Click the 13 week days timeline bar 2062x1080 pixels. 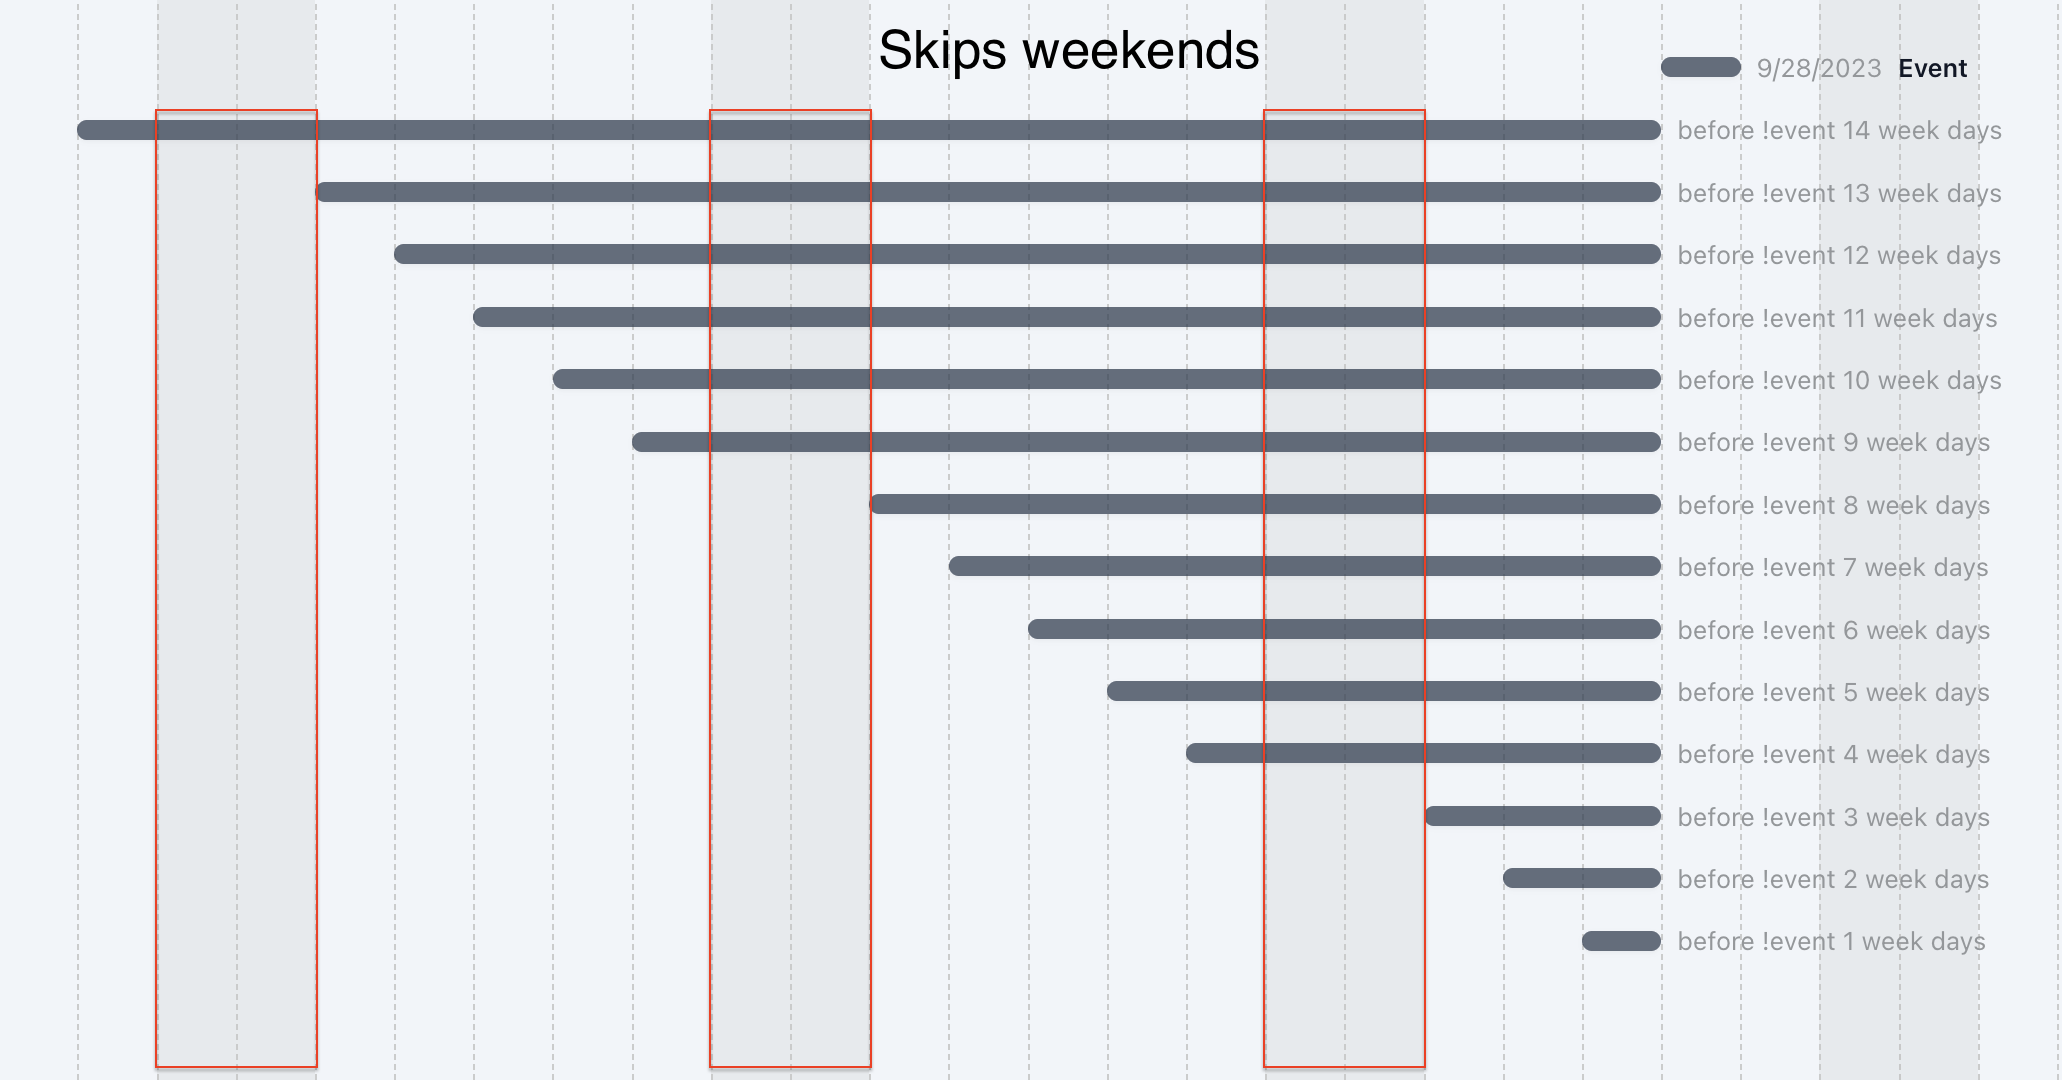pyautogui.click(x=988, y=192)
